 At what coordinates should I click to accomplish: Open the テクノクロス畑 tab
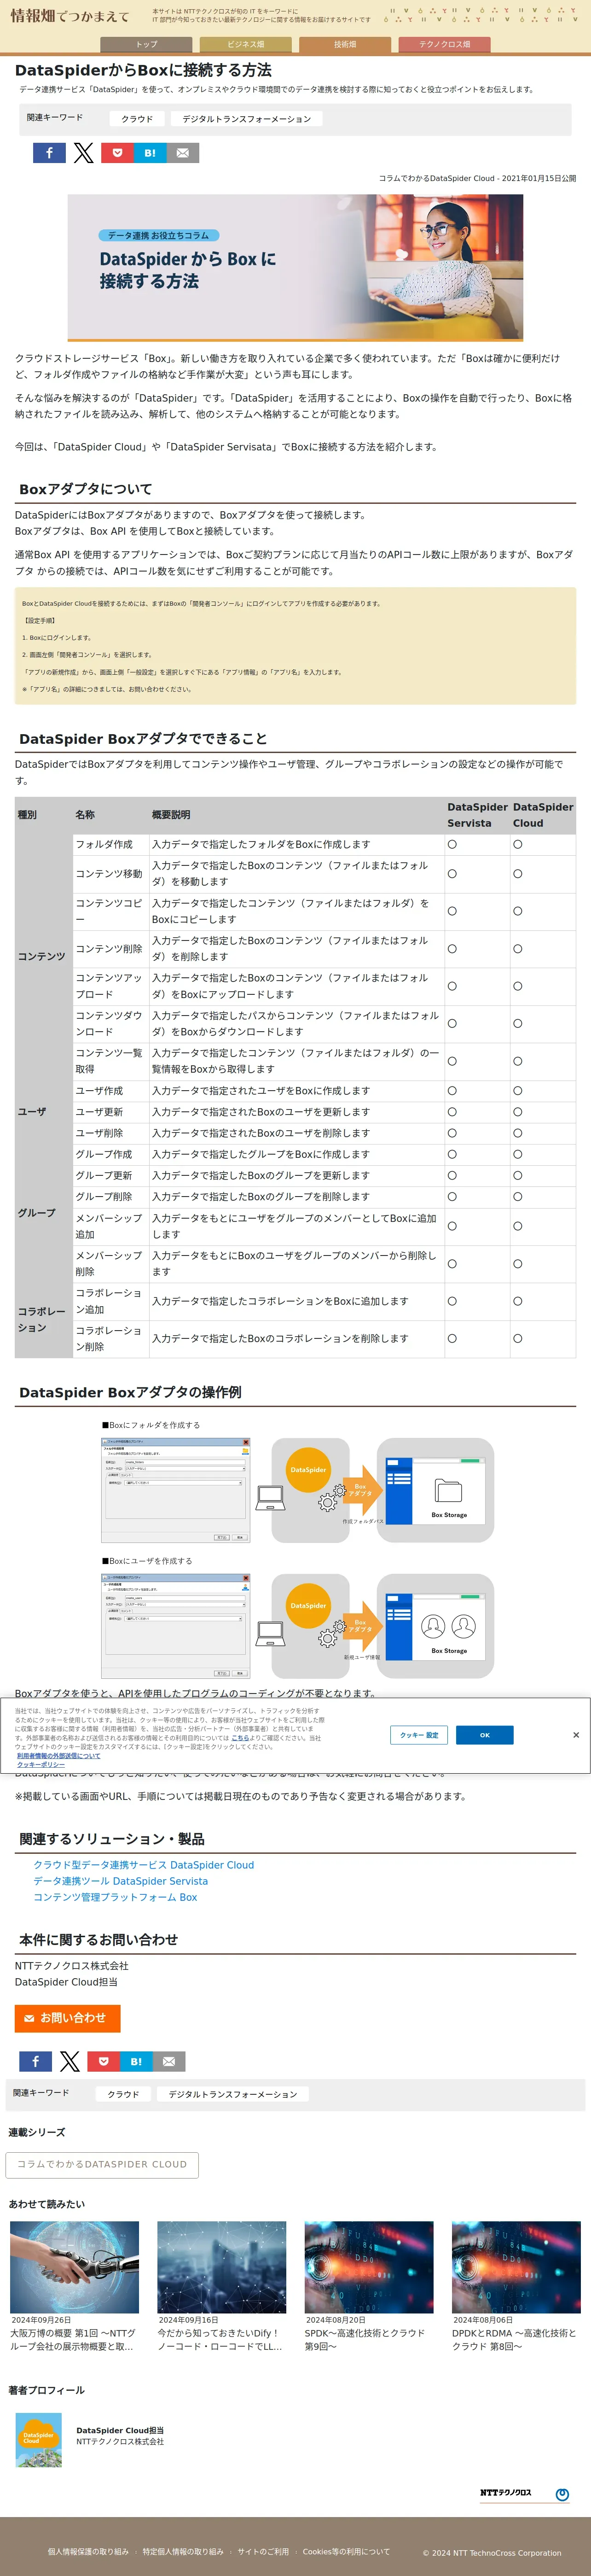(444, 44)
